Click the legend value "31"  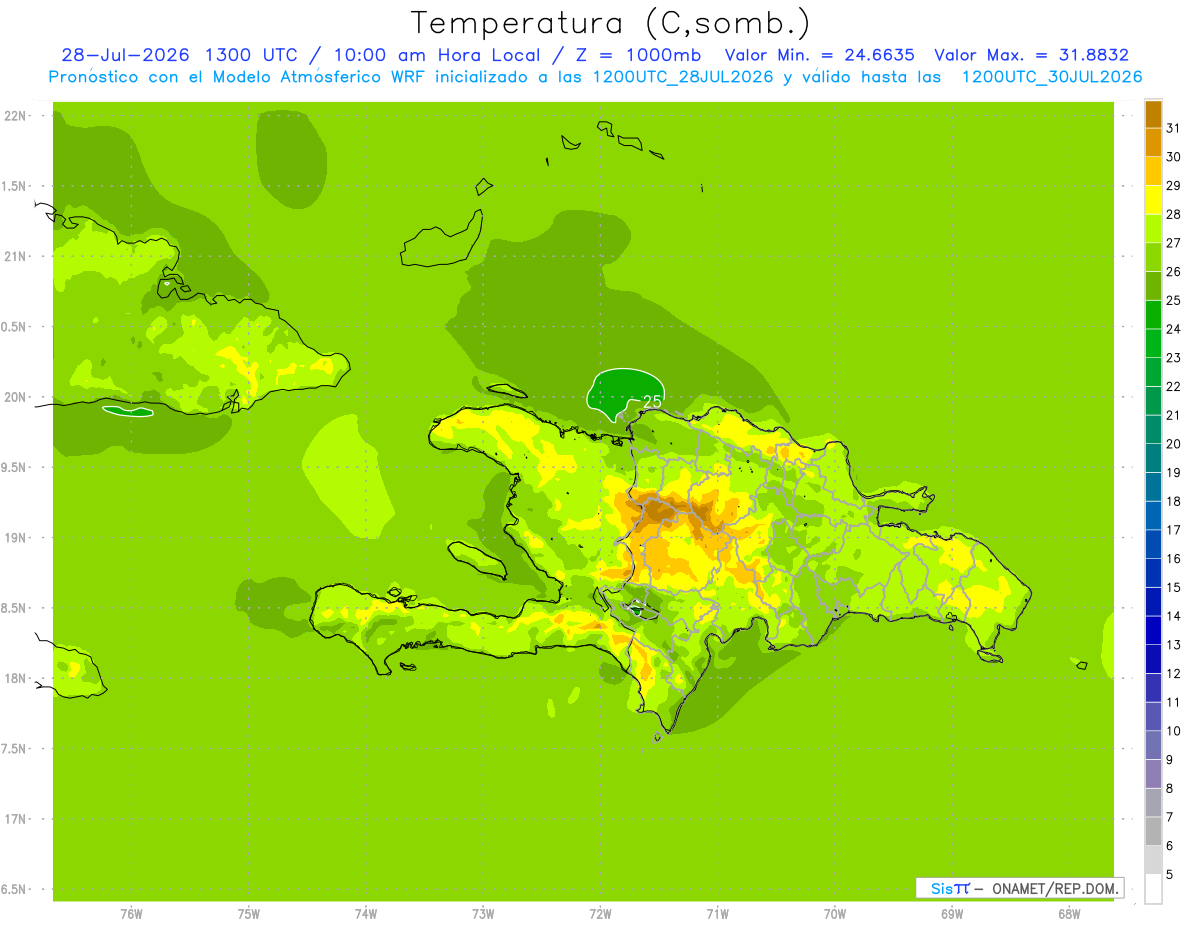click(x=1173, y=128)
